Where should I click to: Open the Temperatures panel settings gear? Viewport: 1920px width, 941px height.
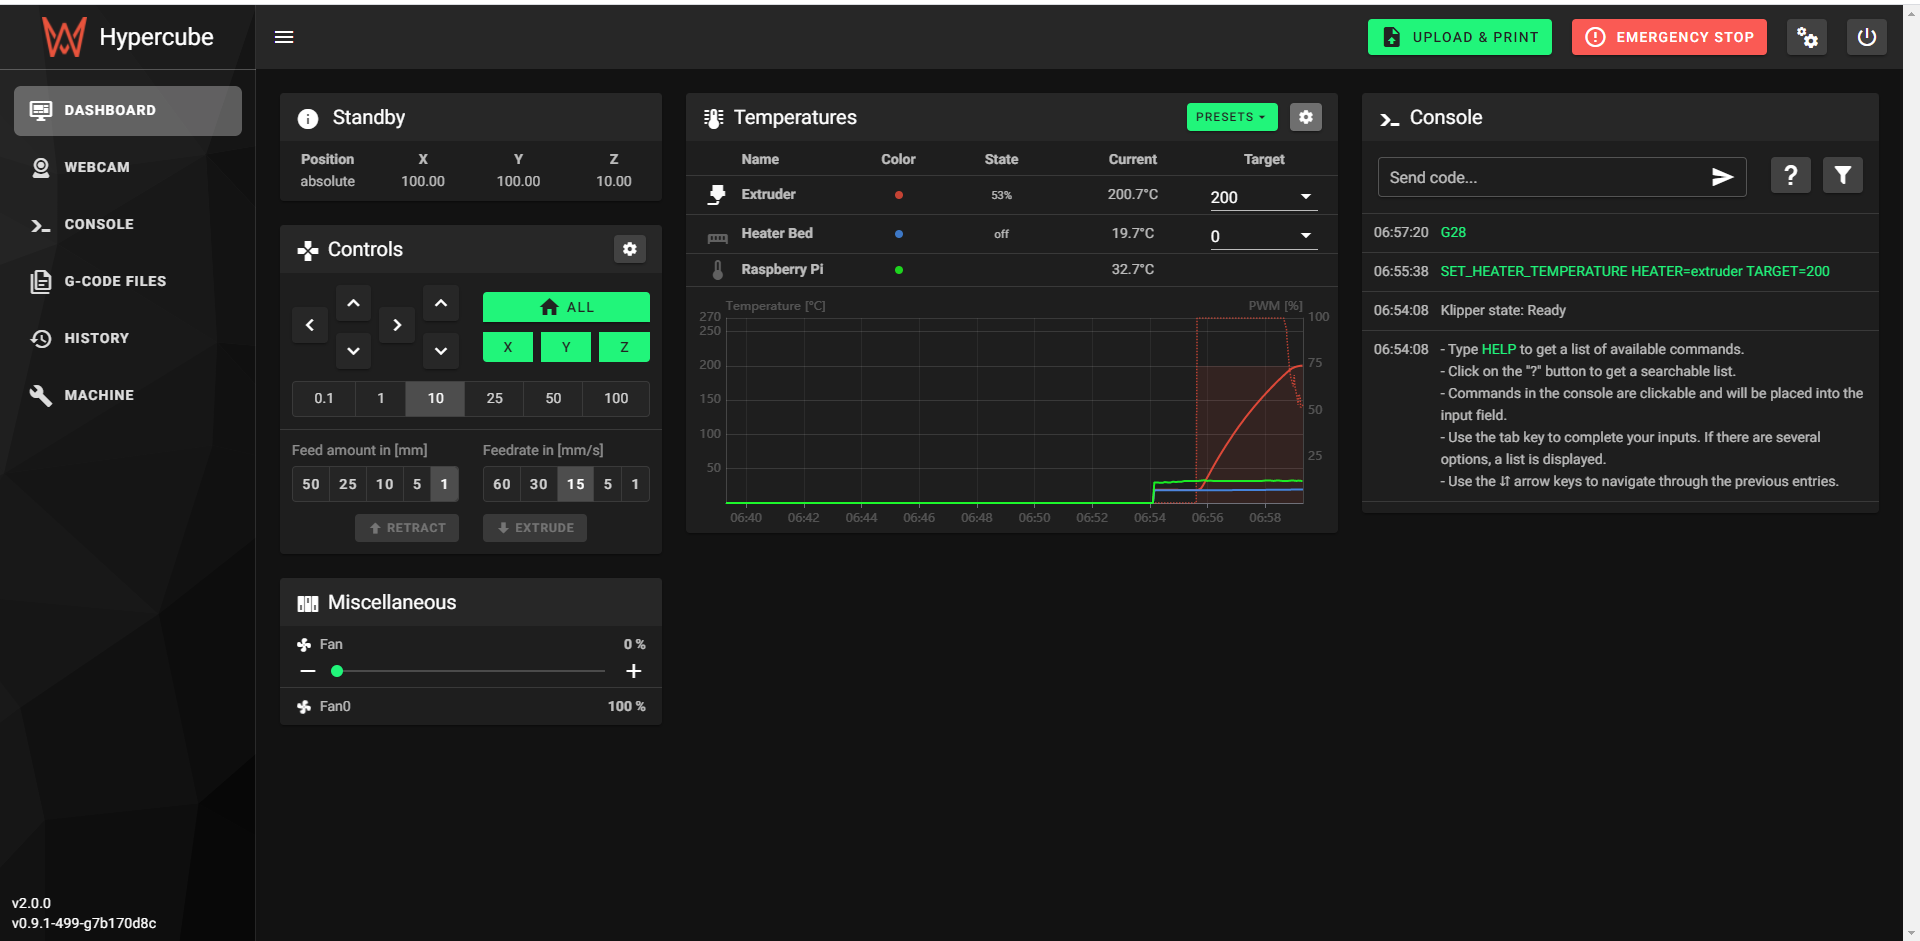point(1306,116)
